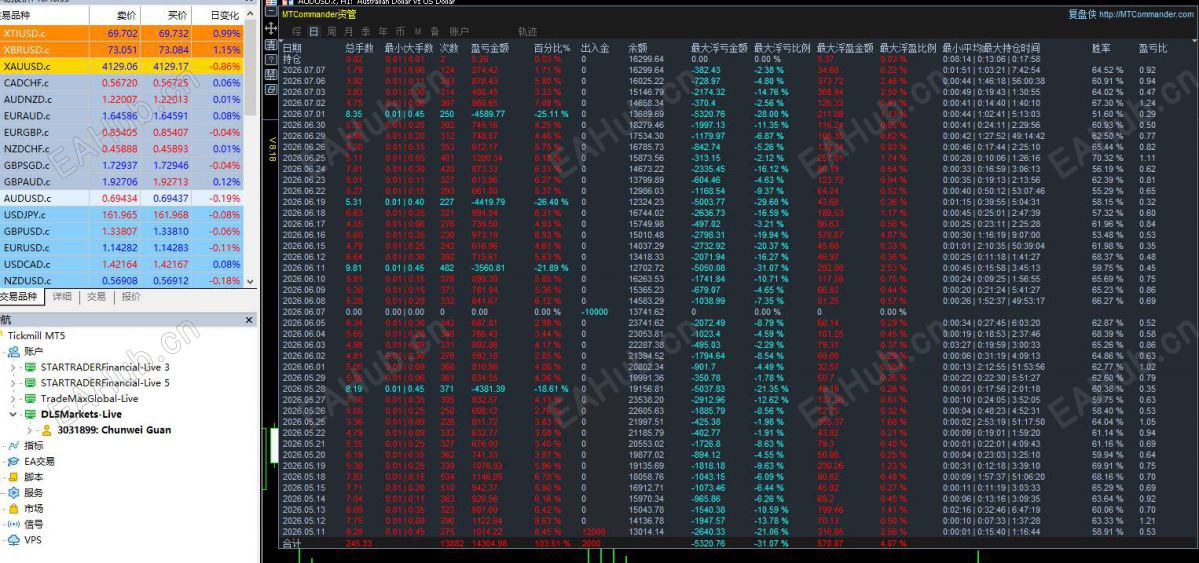The height and width of the screenshot is (563, 1199).
Task: Click the 脚本 scripts icon
Action: tap(14, 477)
